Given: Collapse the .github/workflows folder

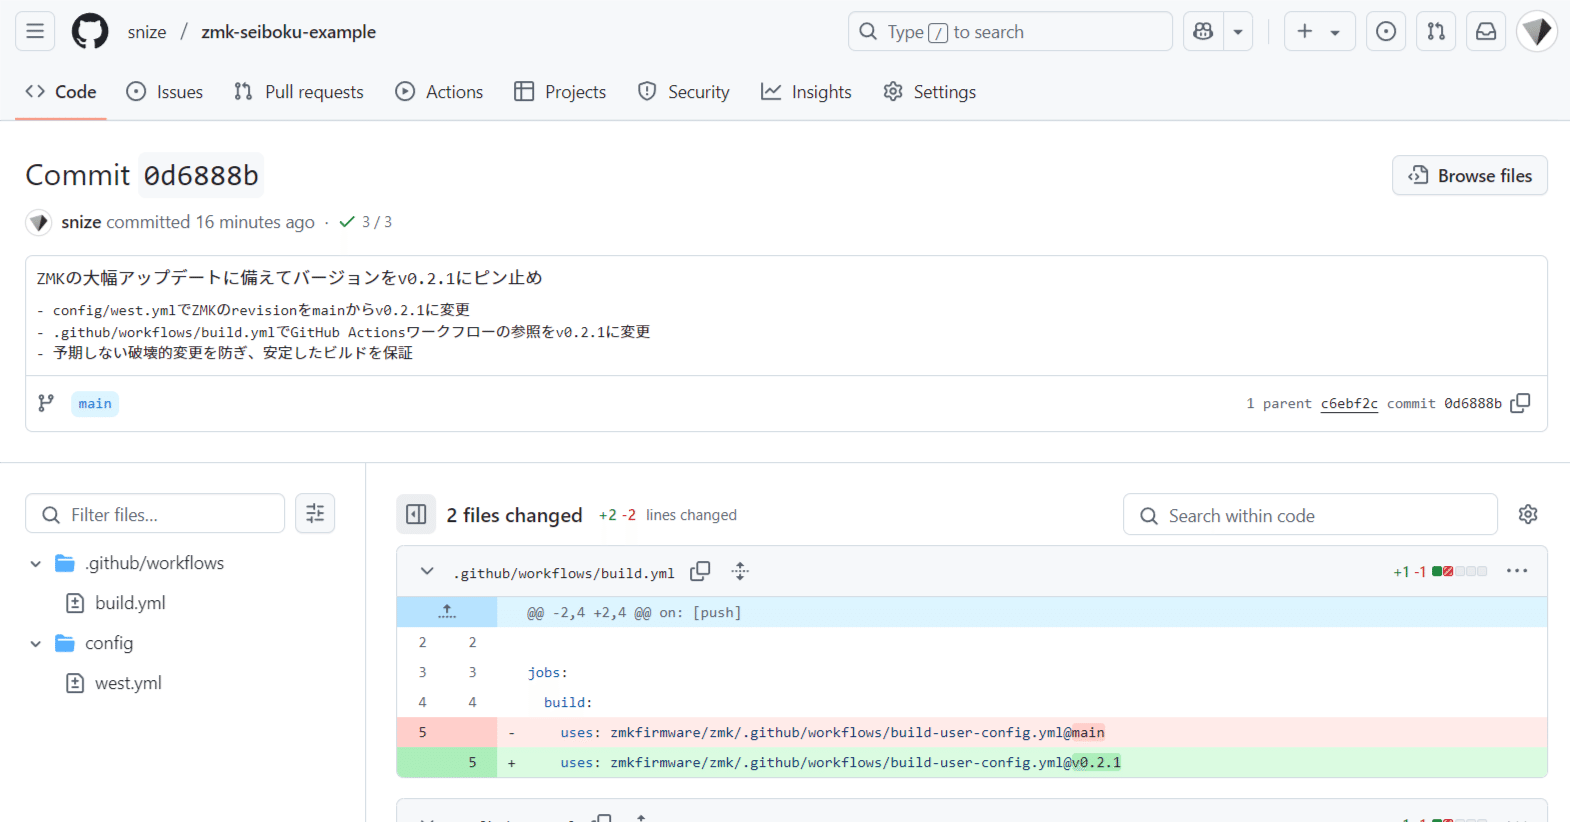Looking at the screenshot, I should (x=36, y=564).
